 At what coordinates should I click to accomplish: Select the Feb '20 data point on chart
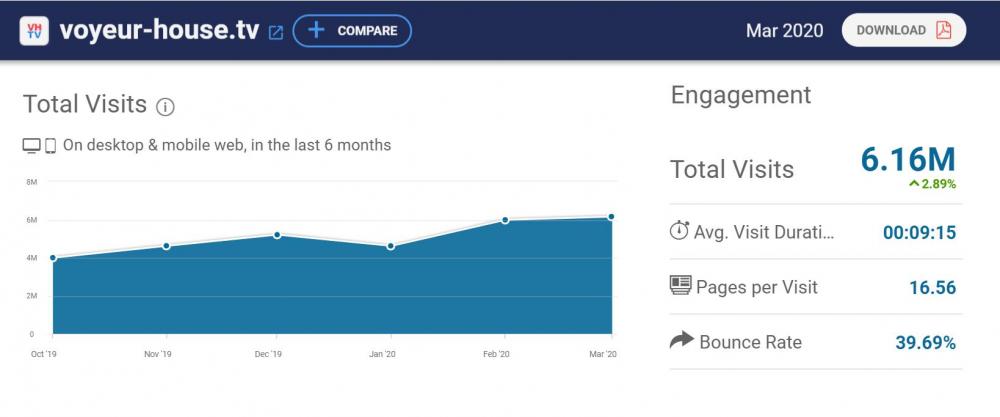point(505,220)
